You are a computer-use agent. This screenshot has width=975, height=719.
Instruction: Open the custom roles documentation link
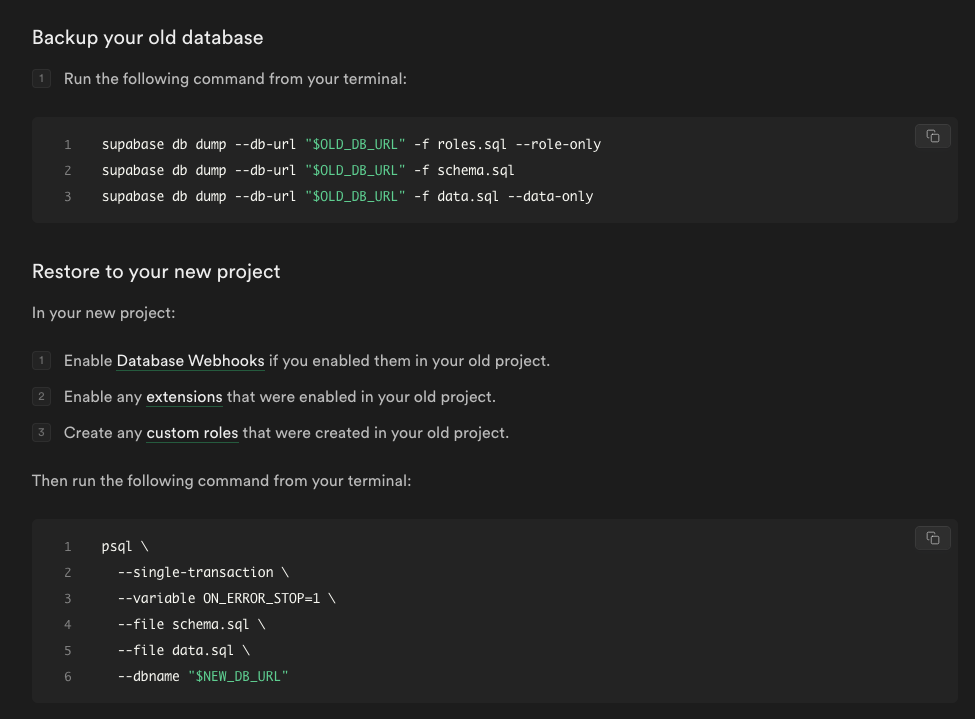[192, 432]
